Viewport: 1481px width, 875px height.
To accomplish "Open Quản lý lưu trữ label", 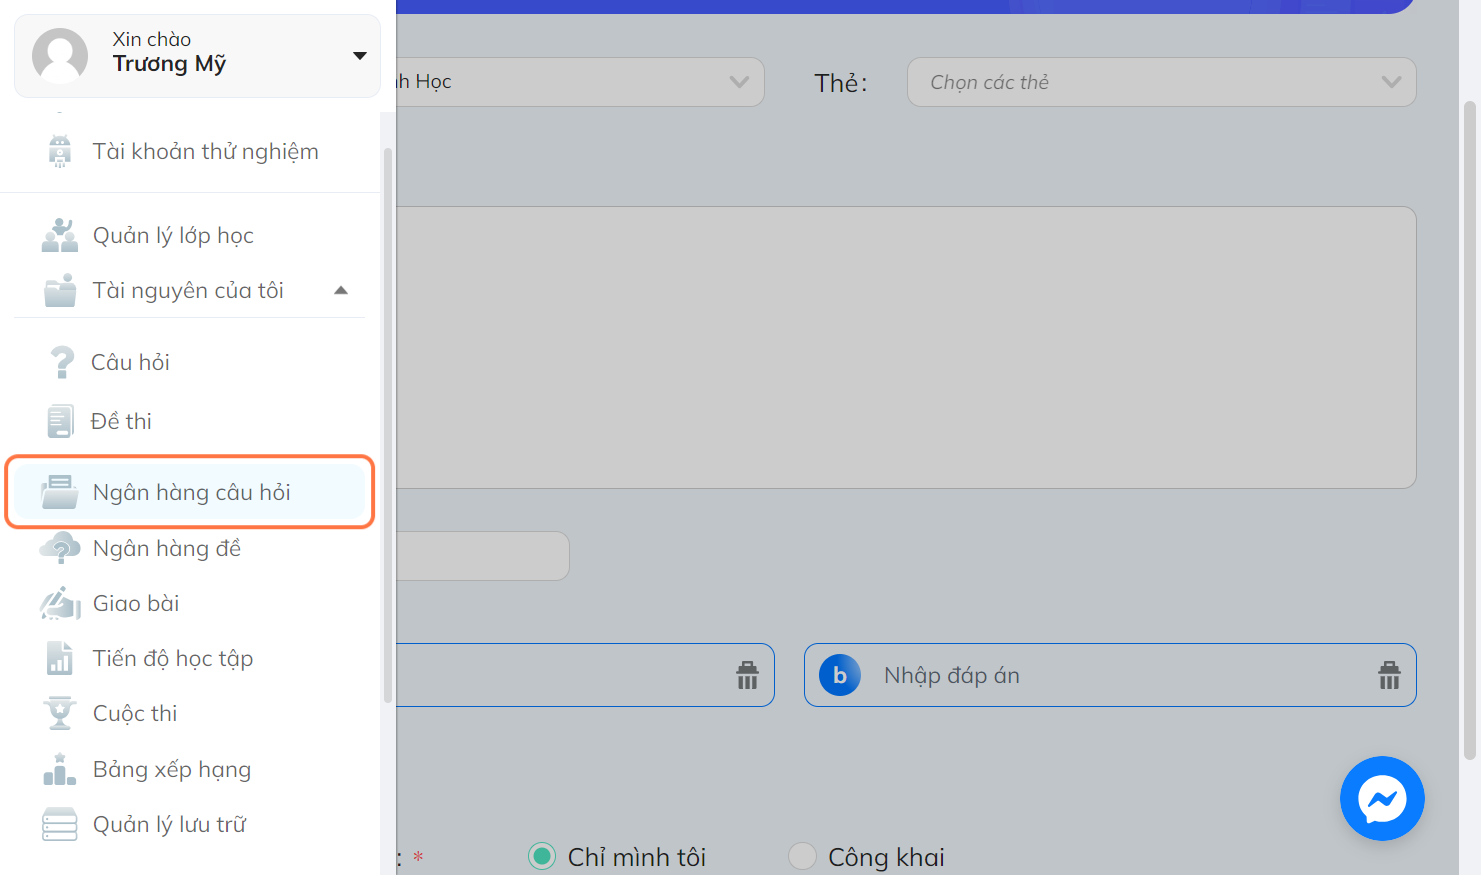I will point(169,824).
